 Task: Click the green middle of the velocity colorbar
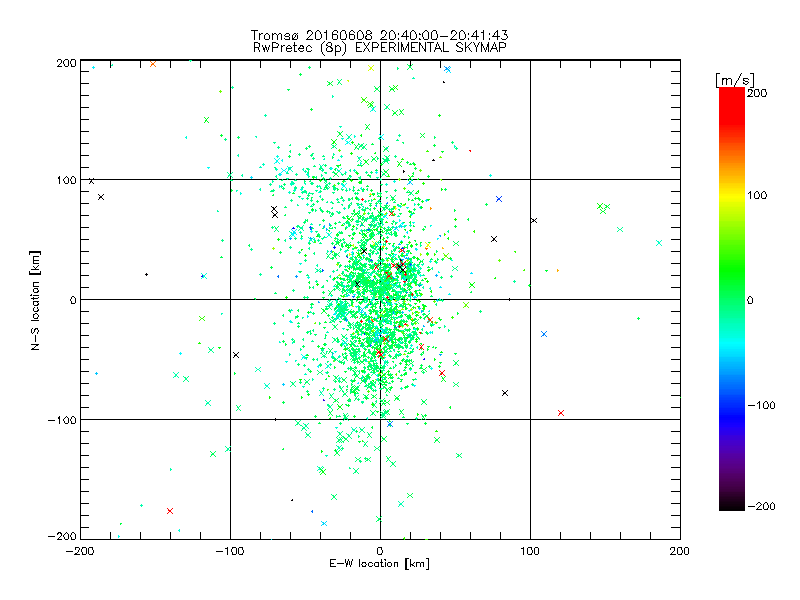pos(732,286)
